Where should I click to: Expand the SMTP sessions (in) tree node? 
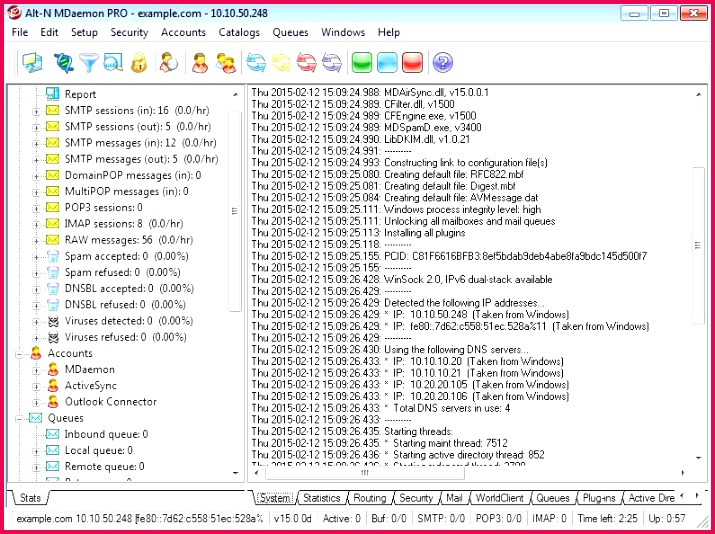coord(36,111)
